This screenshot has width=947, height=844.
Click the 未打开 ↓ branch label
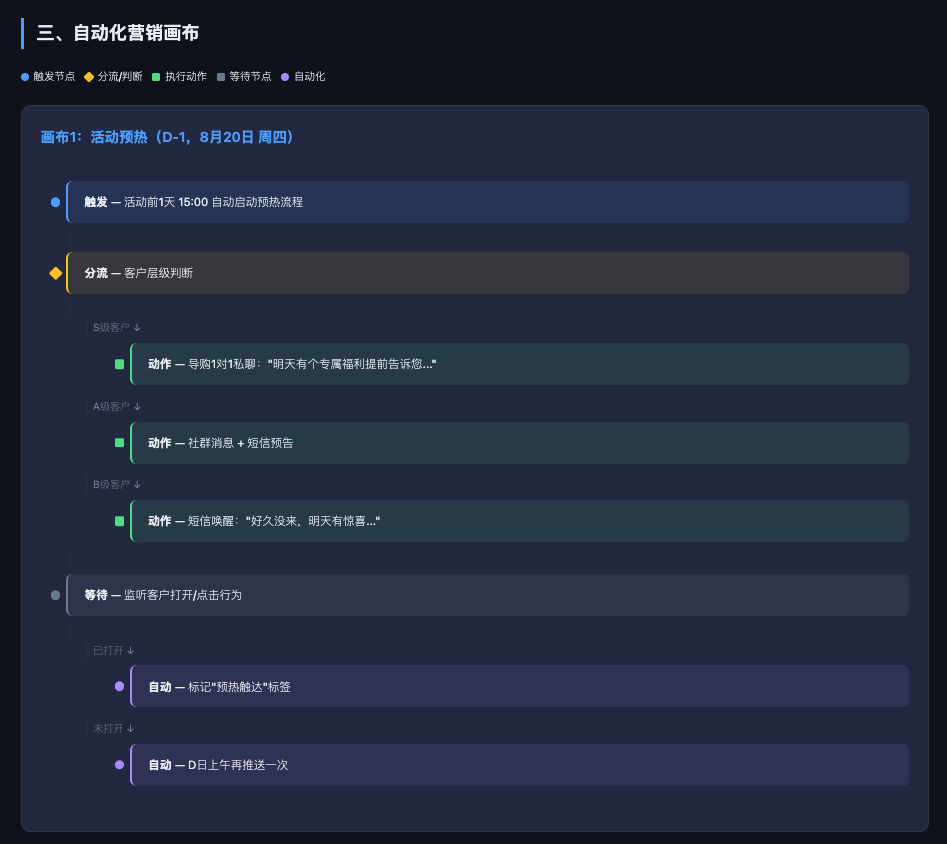pyautogui.click(x=114, y=729)
